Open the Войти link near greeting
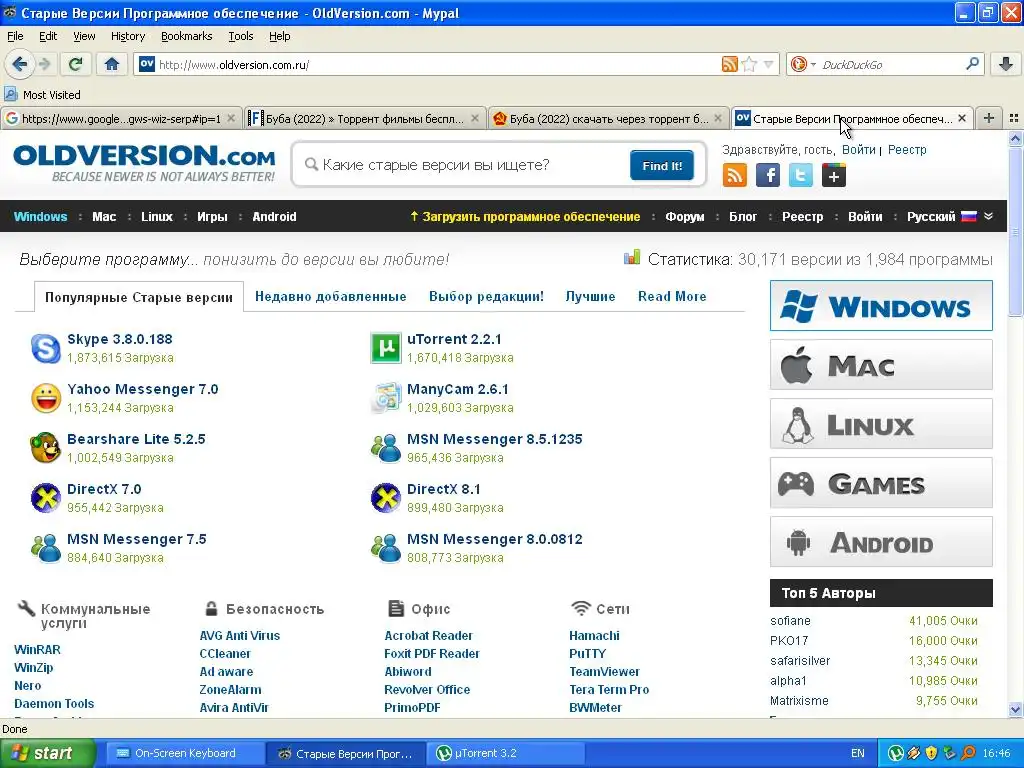Screen dimensions: 1024x768 click(x=858, y=150)
